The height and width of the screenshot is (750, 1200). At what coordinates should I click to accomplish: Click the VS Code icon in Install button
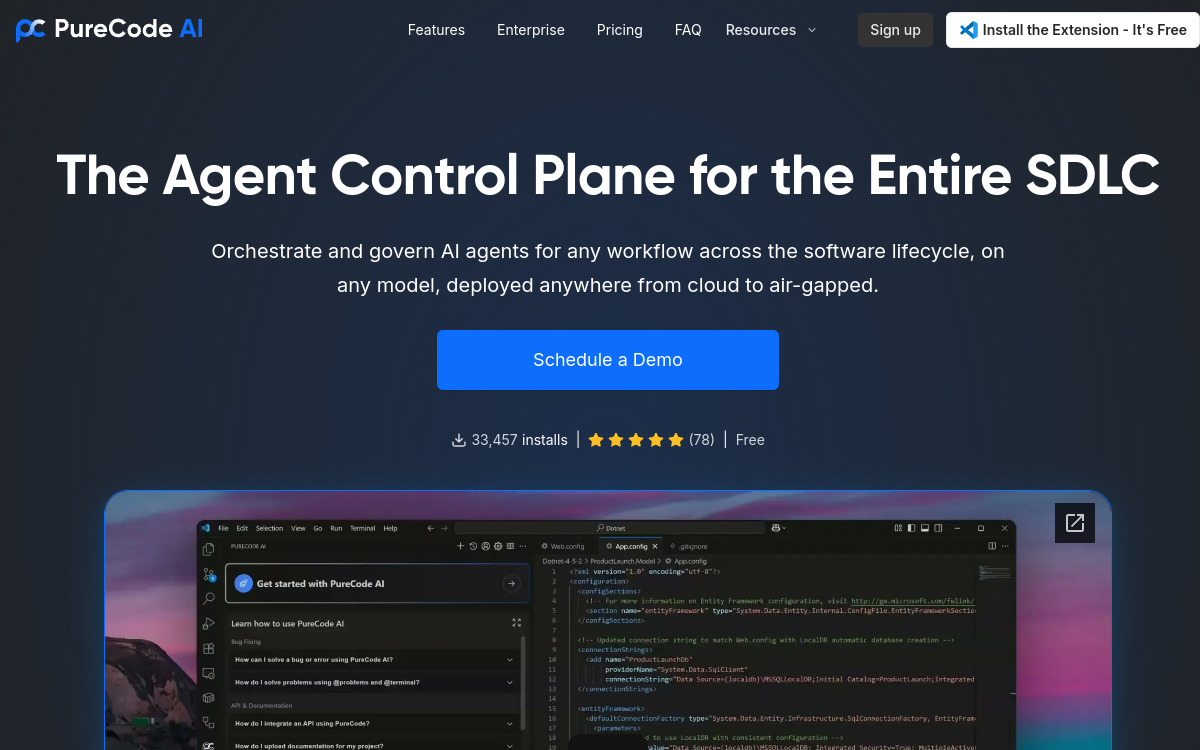click(968, 30)
